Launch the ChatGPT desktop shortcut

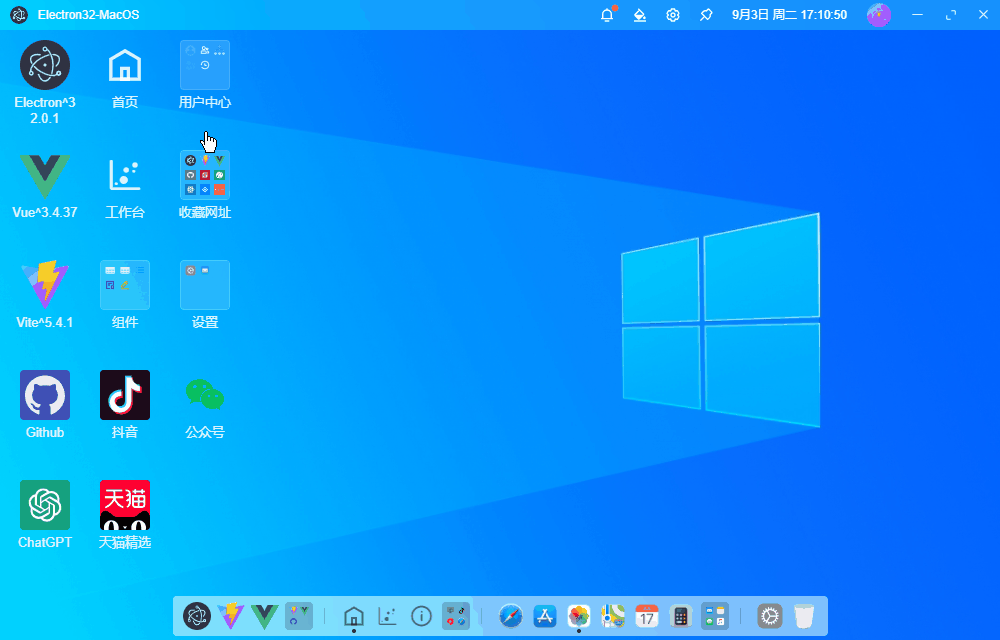[45, 505]
